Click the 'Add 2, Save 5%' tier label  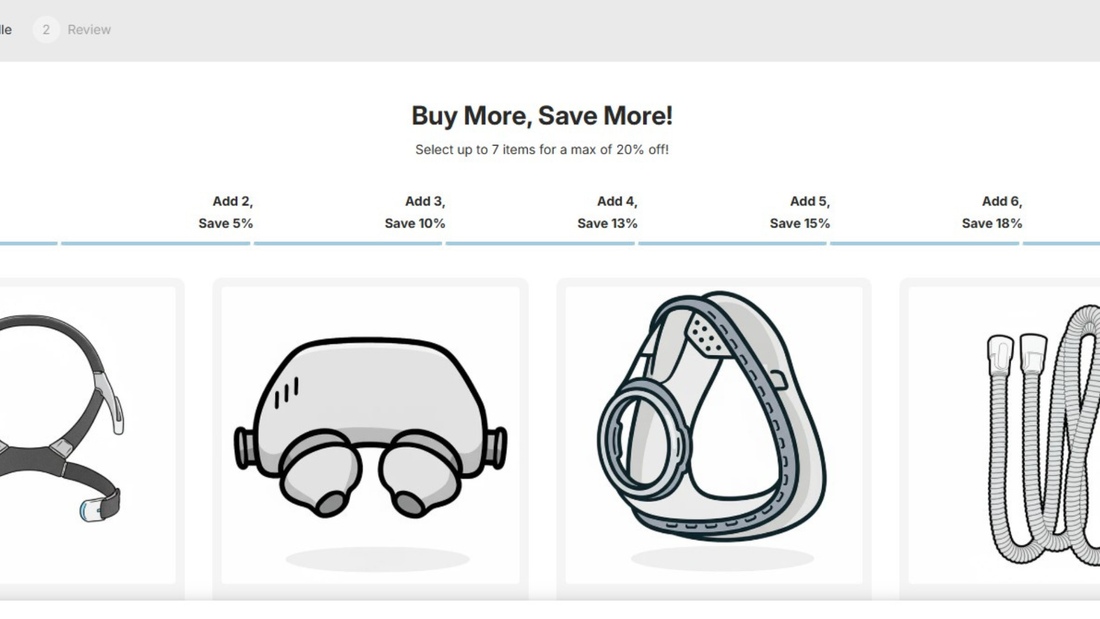(x=226, y=212)
